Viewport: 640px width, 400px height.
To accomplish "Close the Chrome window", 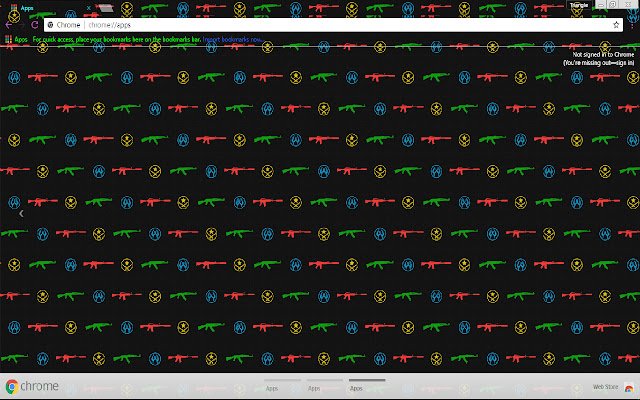I will click(x=629, y=4).
